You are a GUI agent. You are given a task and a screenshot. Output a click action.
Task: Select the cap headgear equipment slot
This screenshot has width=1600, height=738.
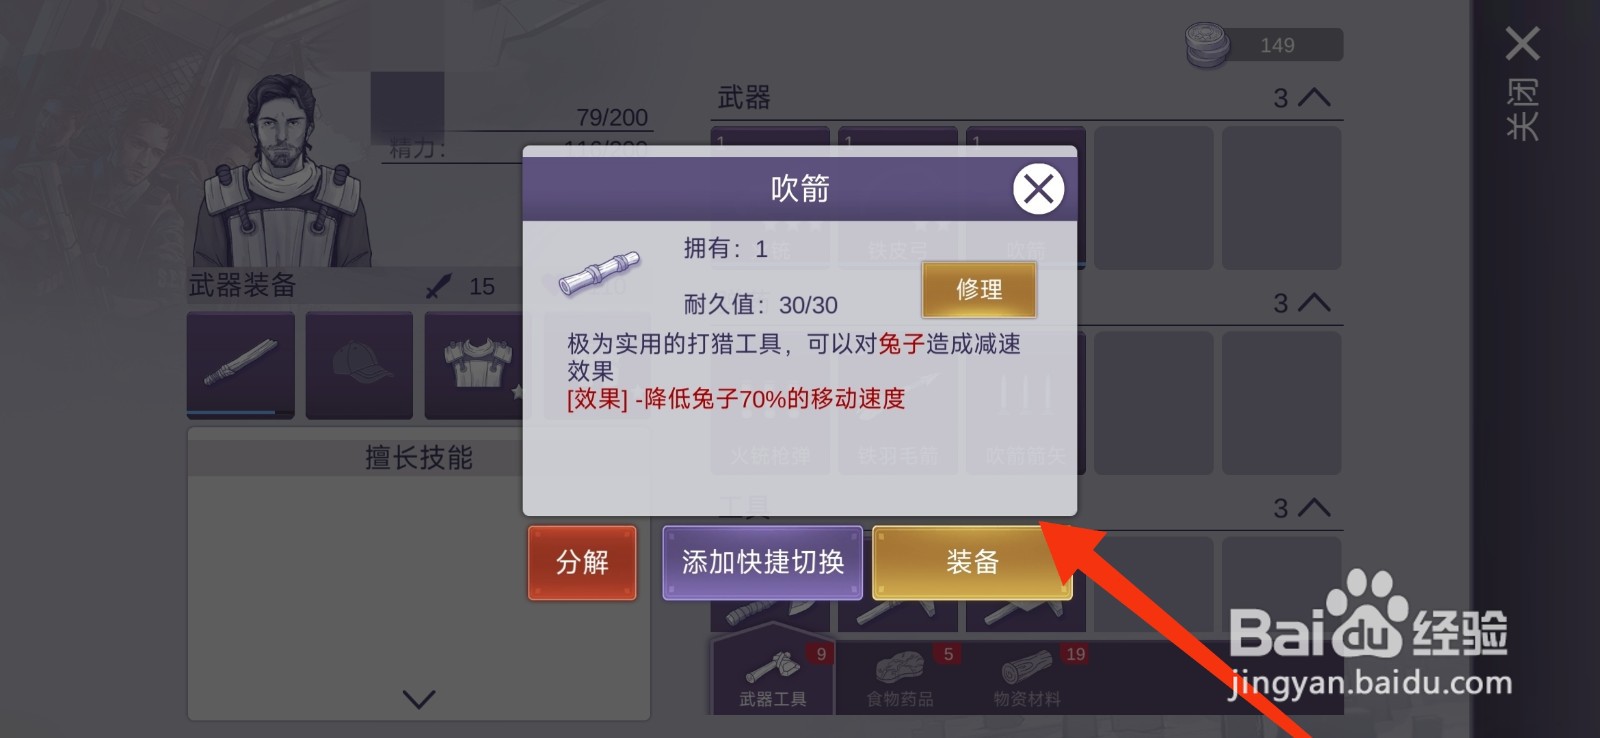pos(359,365)
